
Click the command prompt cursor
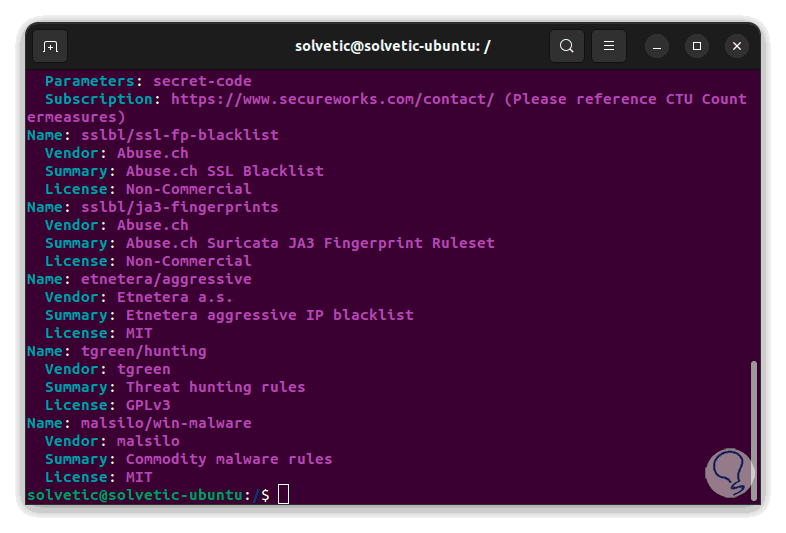pos(283,494)
